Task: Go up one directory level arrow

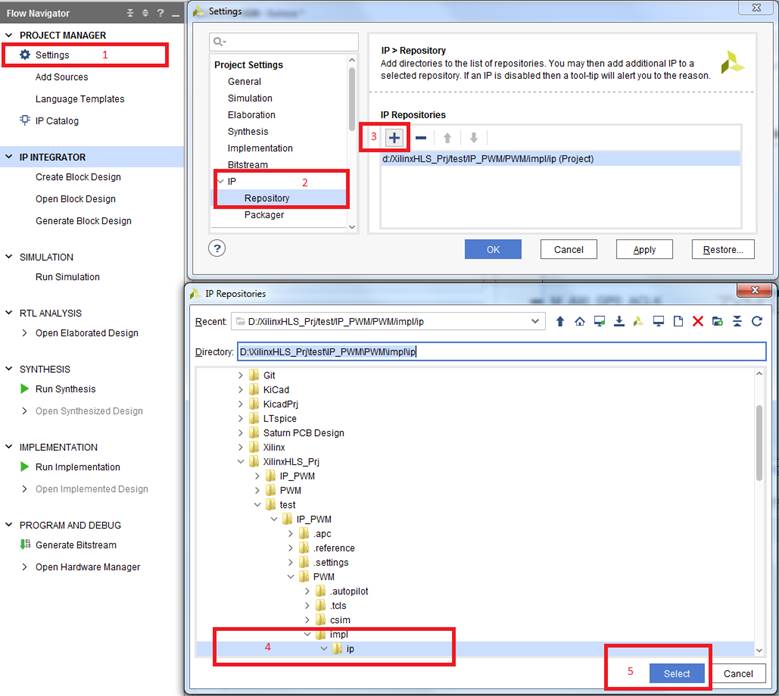Action: (560, 321)
